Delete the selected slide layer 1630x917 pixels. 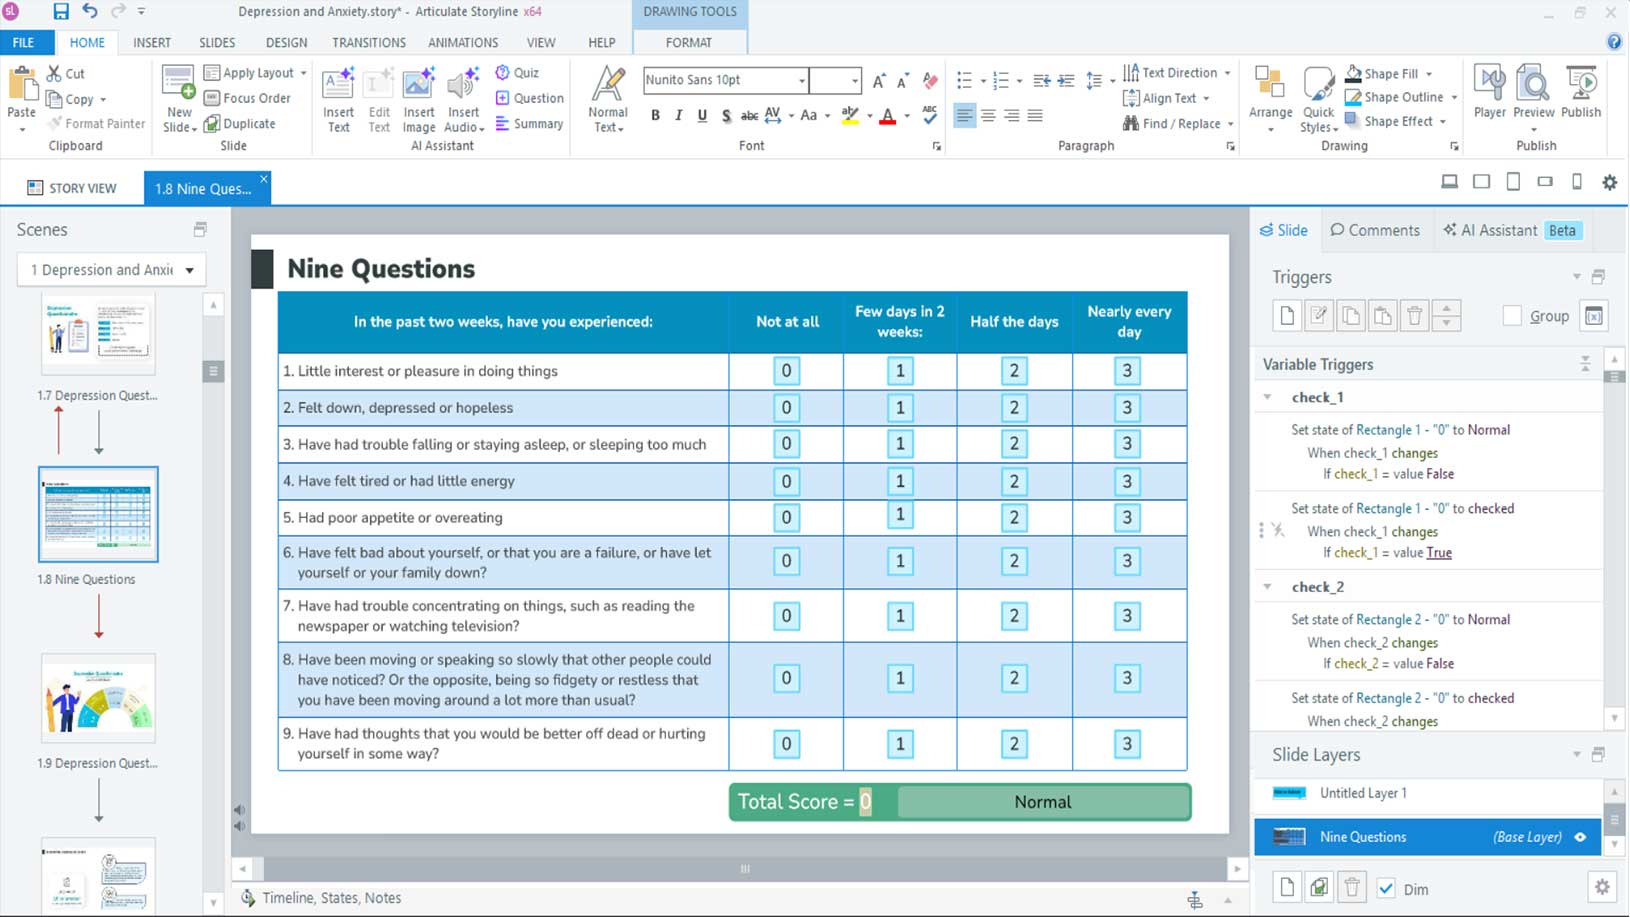[1352, 888]
